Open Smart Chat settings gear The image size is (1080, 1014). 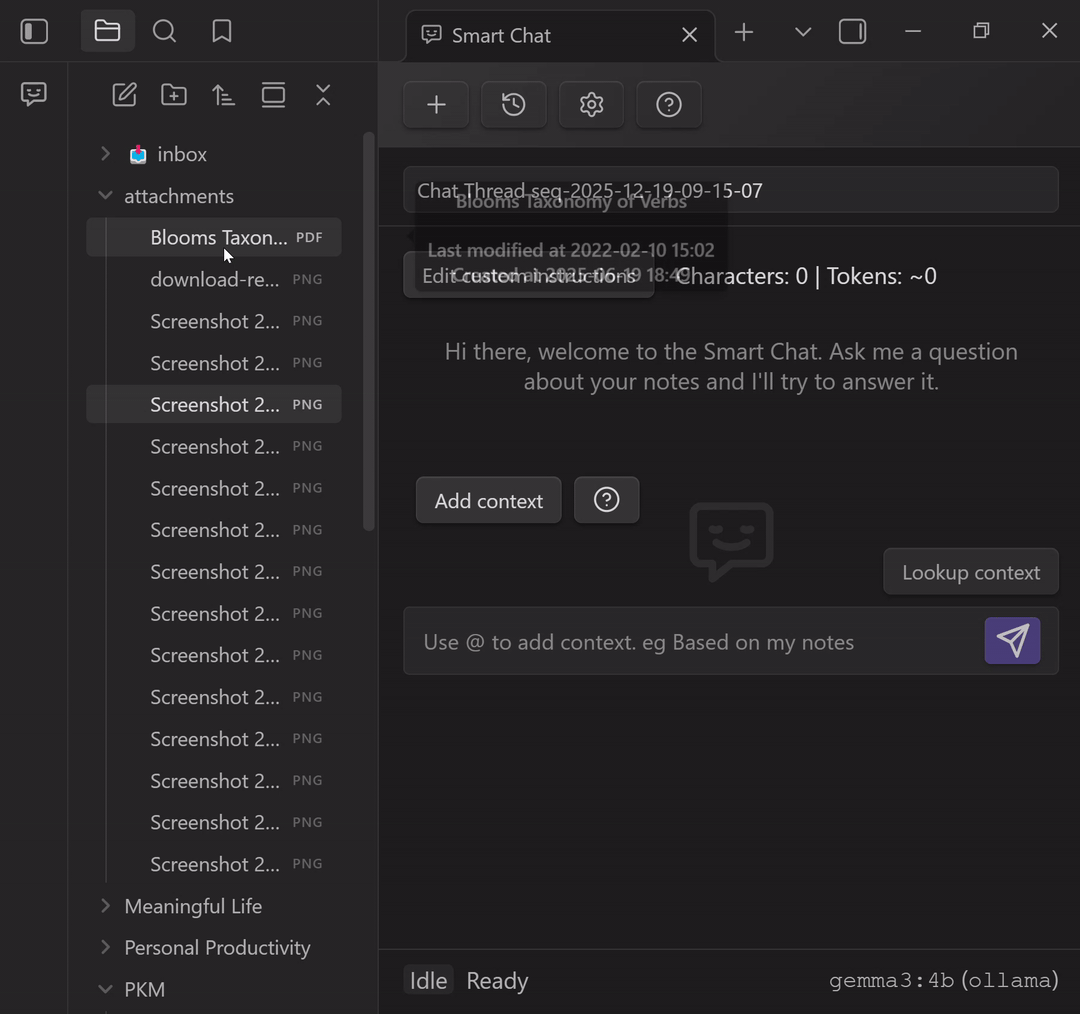click(591, 104)
